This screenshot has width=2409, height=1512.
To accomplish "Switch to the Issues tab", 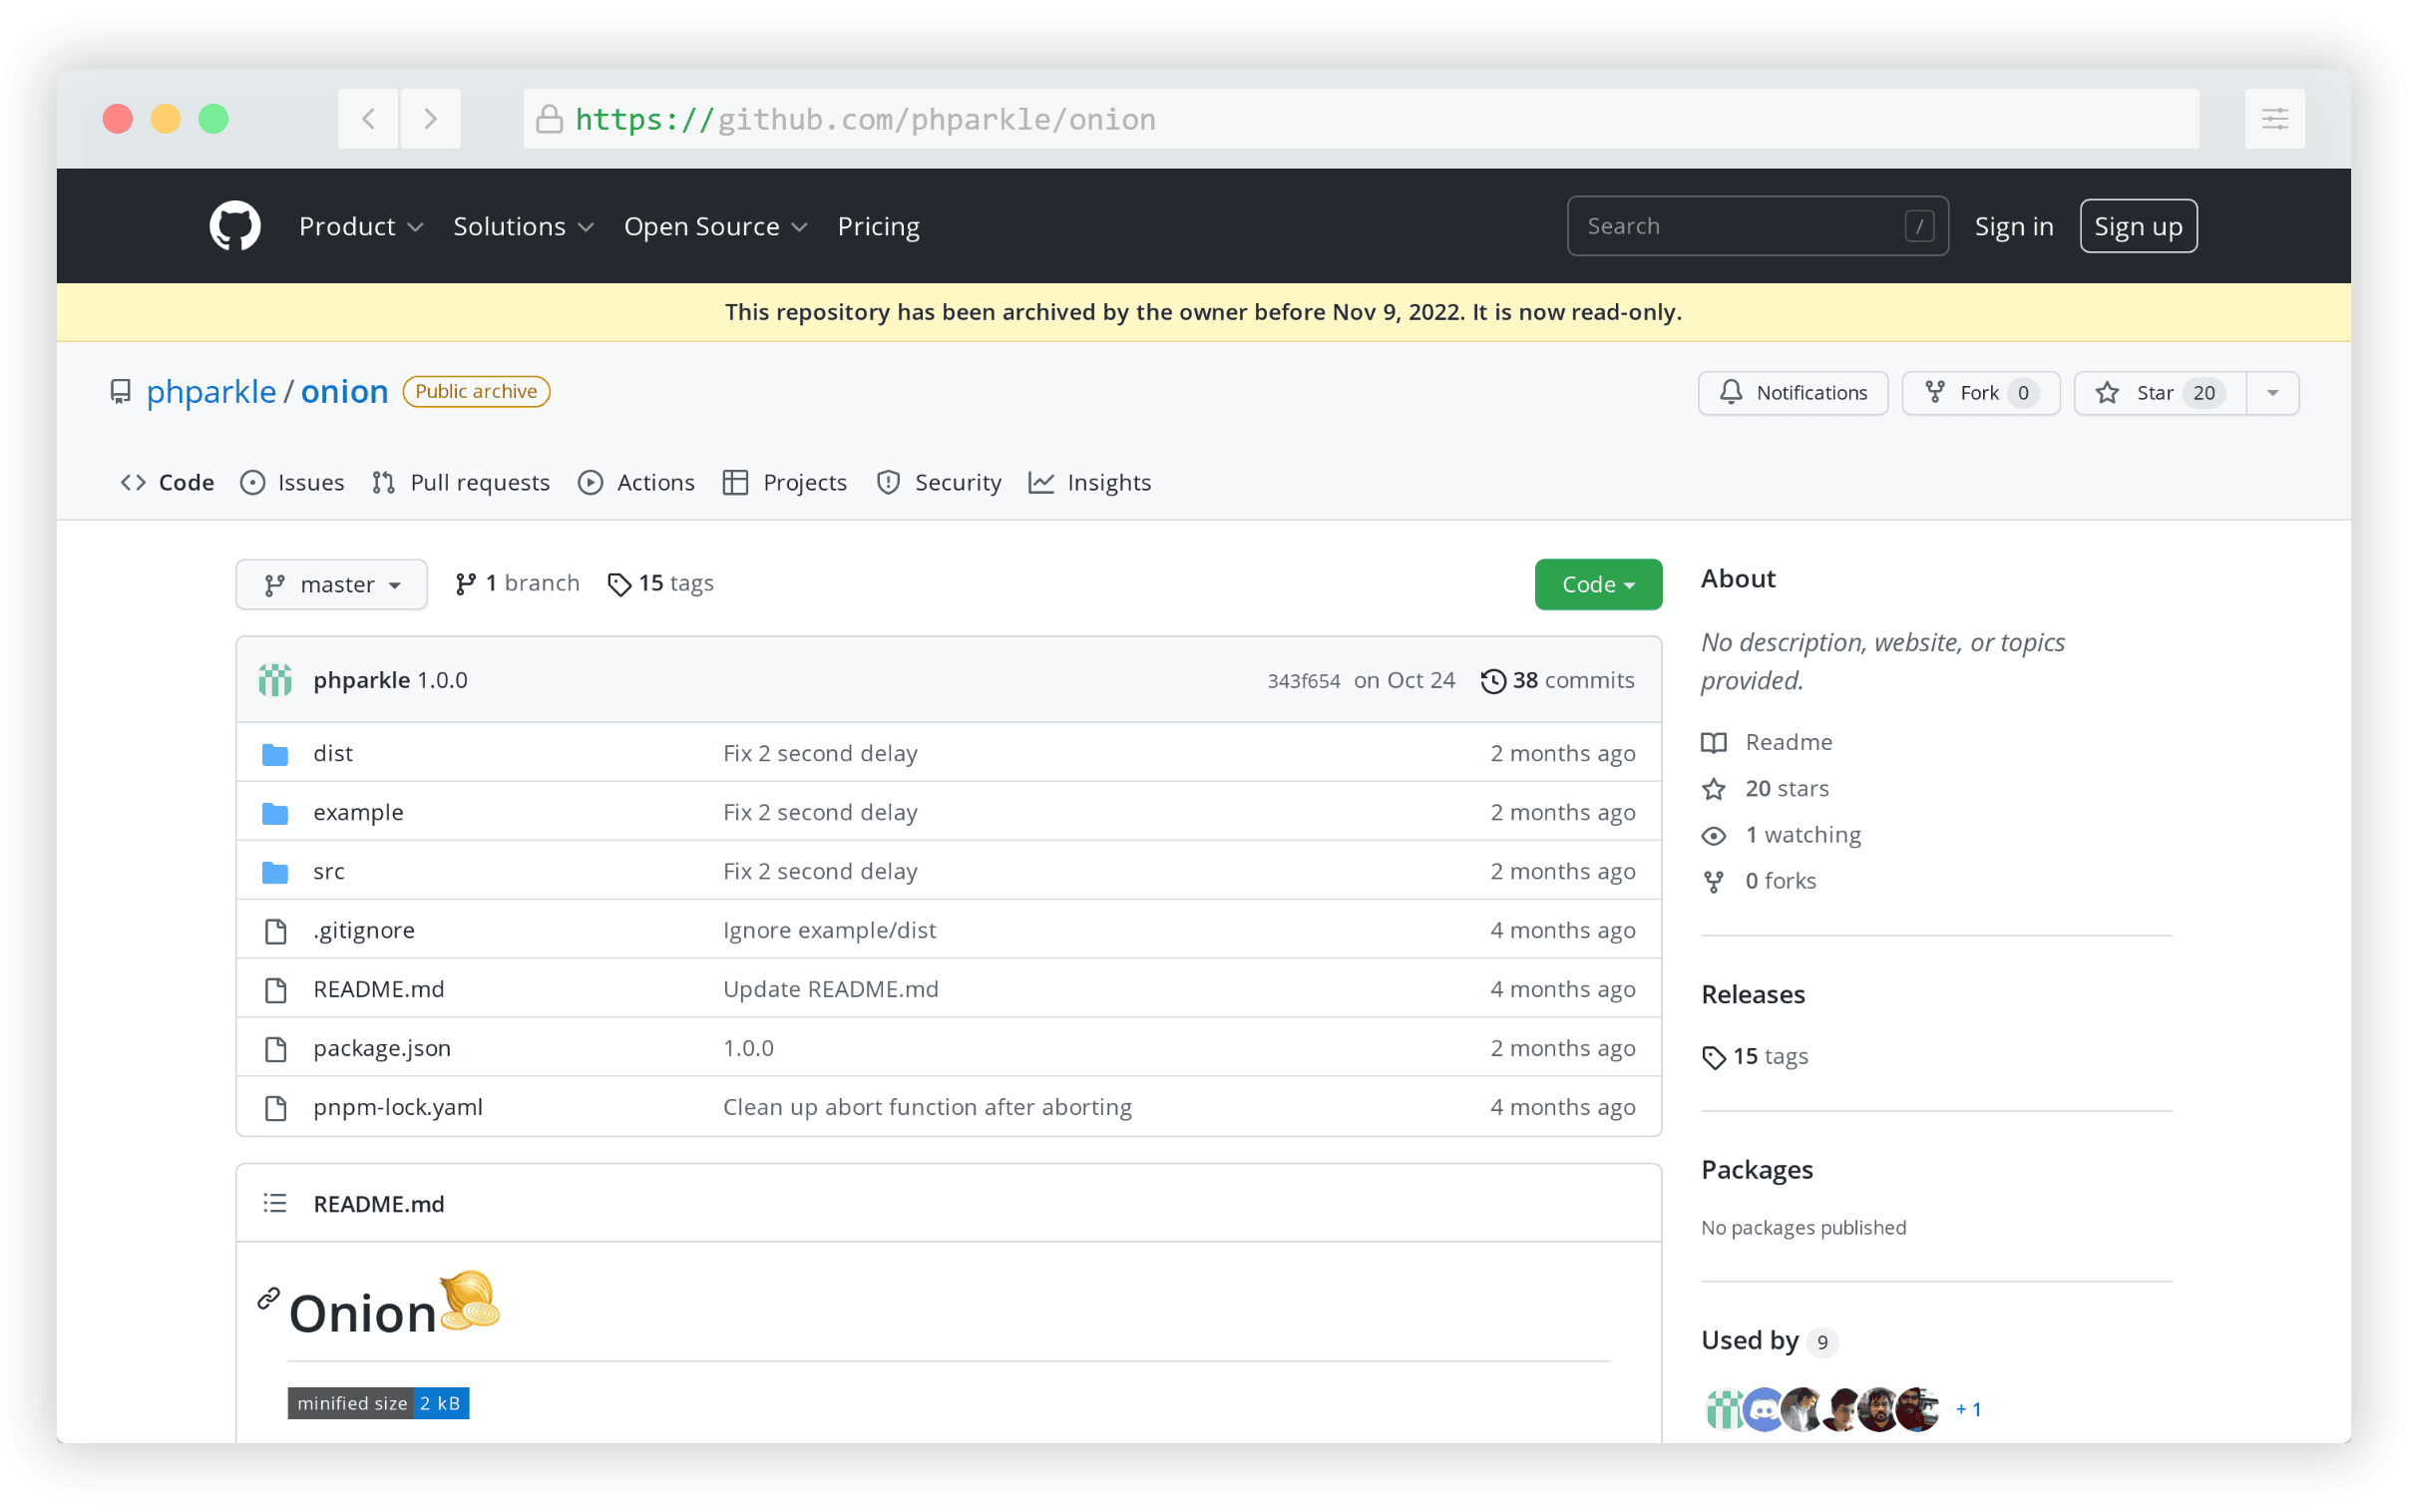I will tap(292, 483).
